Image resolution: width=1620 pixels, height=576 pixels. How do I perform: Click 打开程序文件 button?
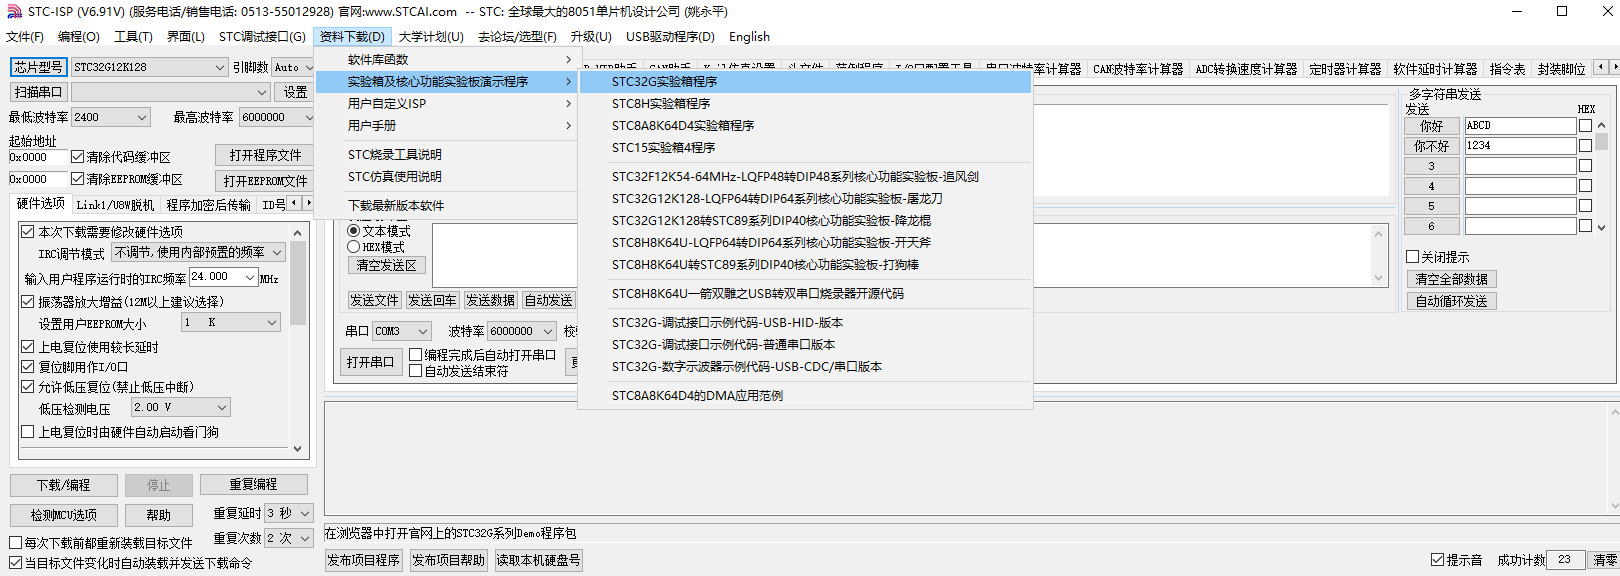(265, 156)
